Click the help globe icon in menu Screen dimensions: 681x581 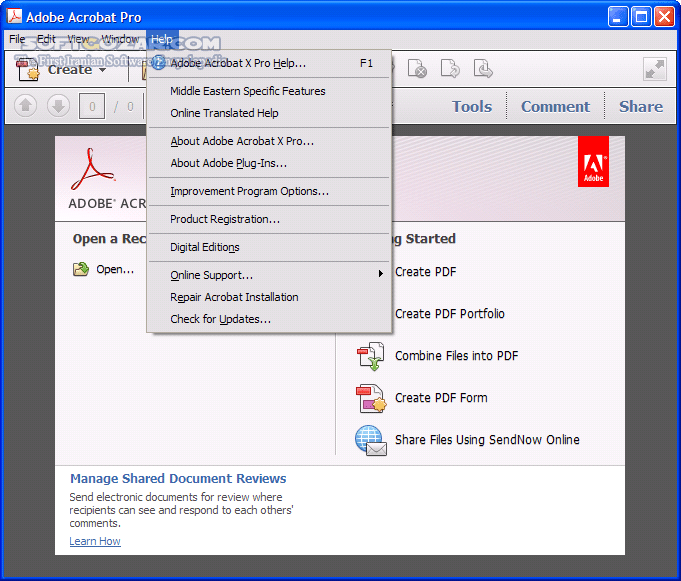coord(159,63)
